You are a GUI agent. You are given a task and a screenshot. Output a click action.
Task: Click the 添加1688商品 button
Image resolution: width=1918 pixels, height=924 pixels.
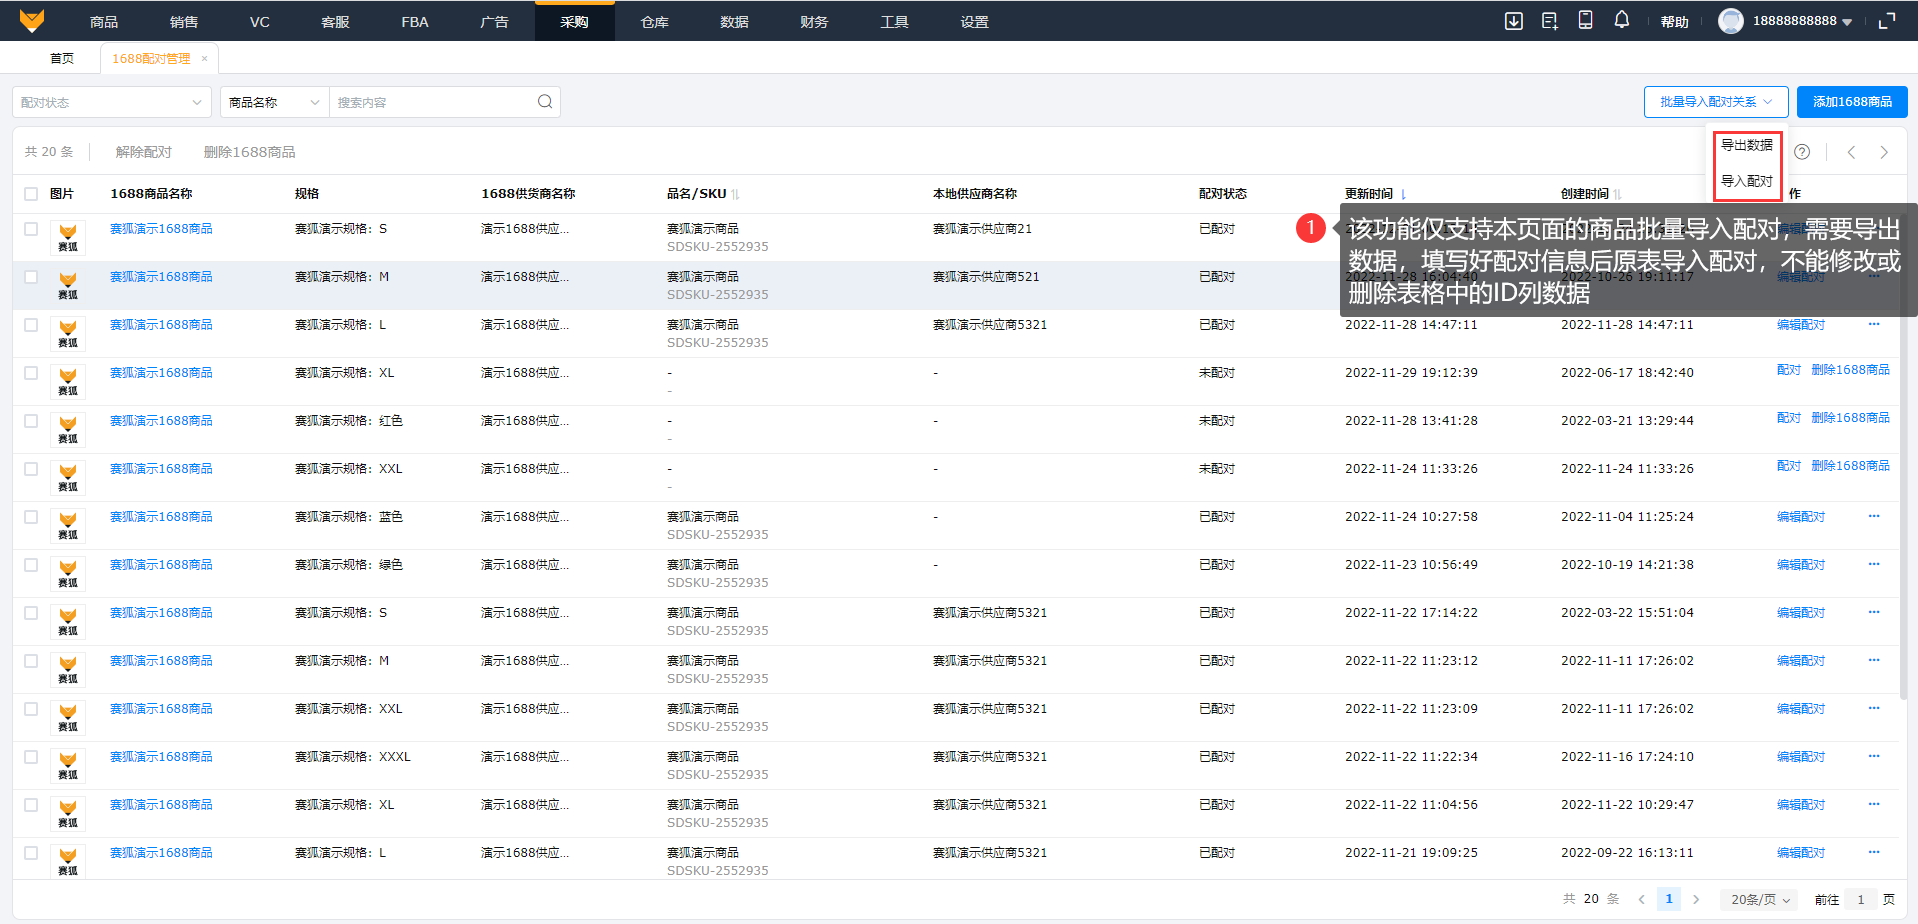1852,102
